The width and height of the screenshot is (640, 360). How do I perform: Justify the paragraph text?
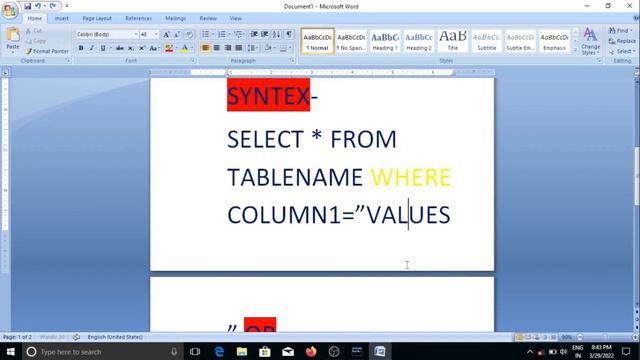[x=239, y=48]
